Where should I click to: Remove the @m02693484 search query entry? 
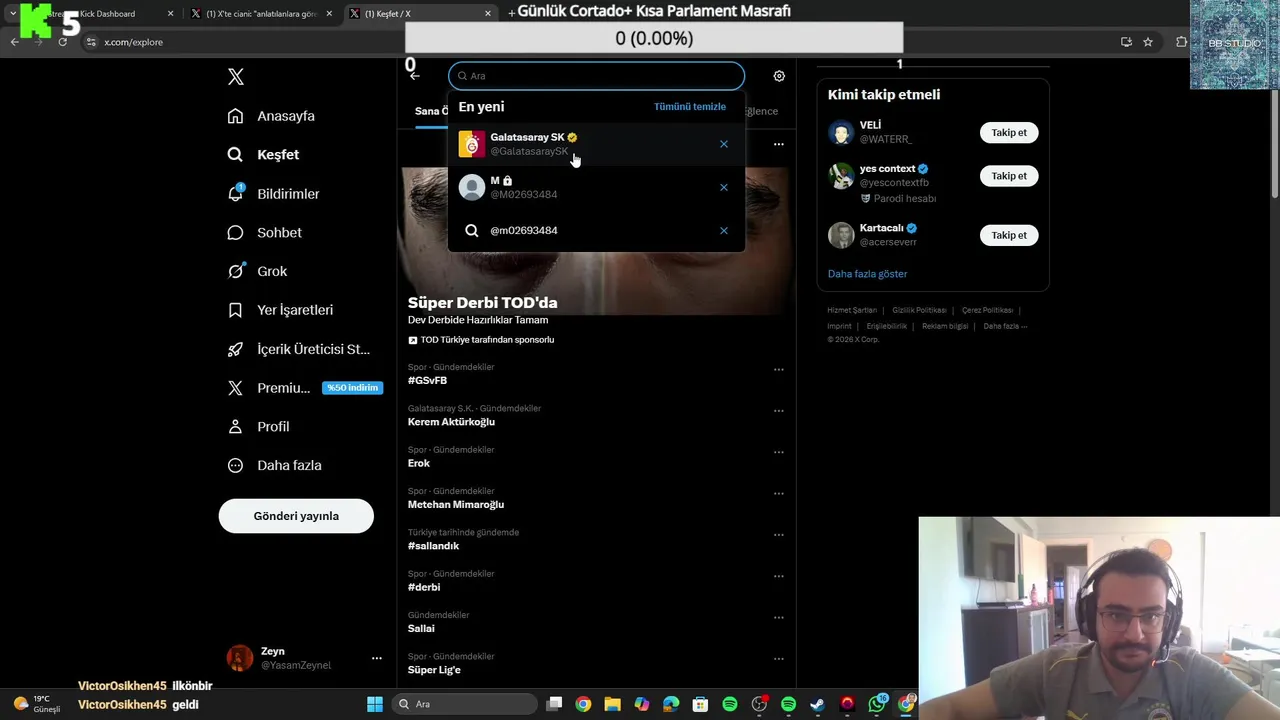pyautogui.click(x=724, y=231)
